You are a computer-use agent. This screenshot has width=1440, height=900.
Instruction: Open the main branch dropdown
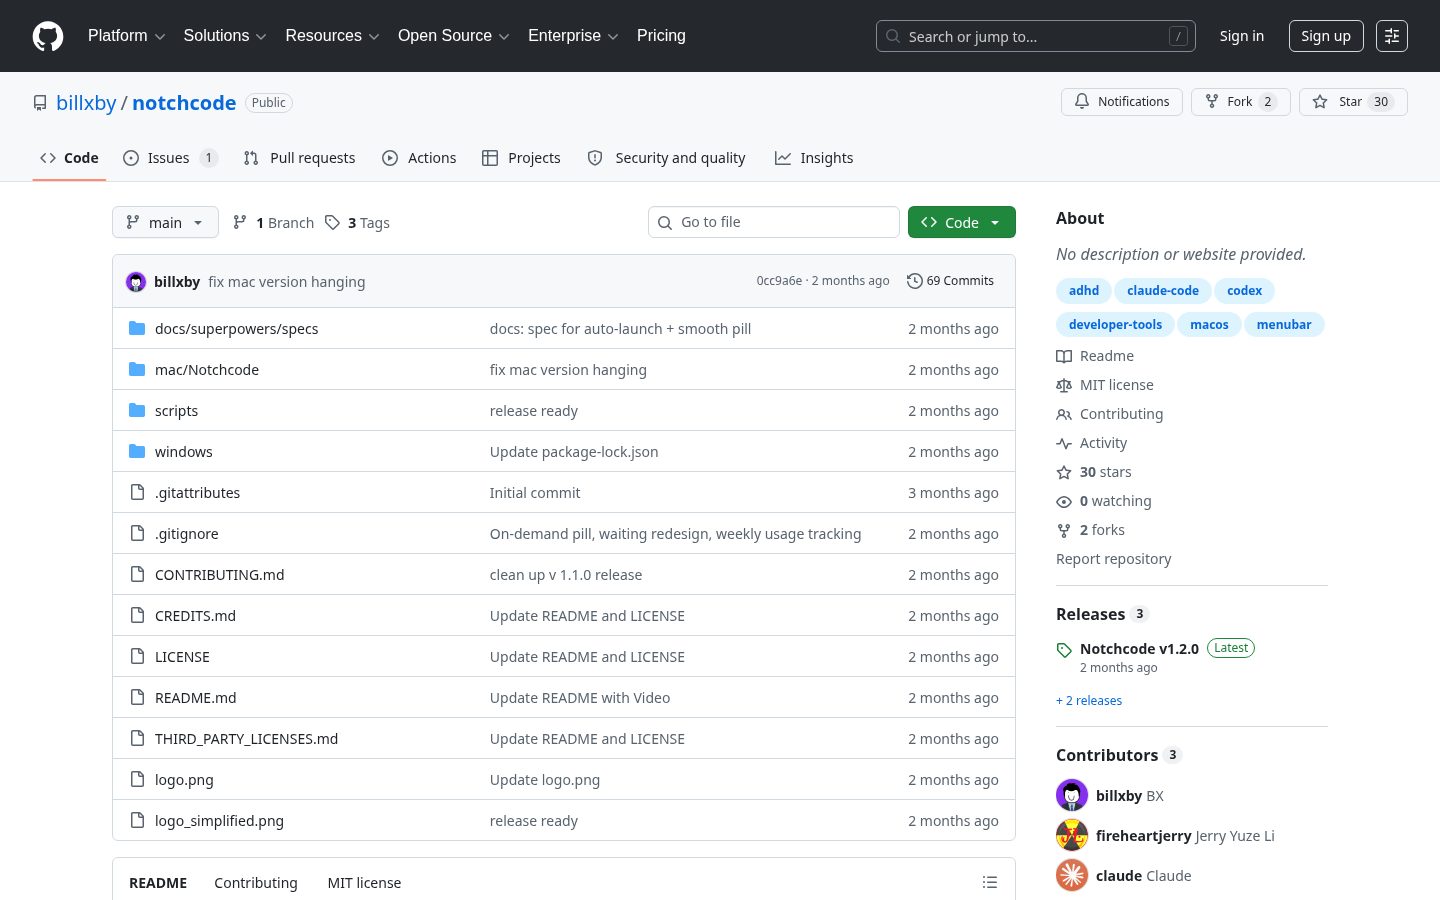tap(165, 222)
